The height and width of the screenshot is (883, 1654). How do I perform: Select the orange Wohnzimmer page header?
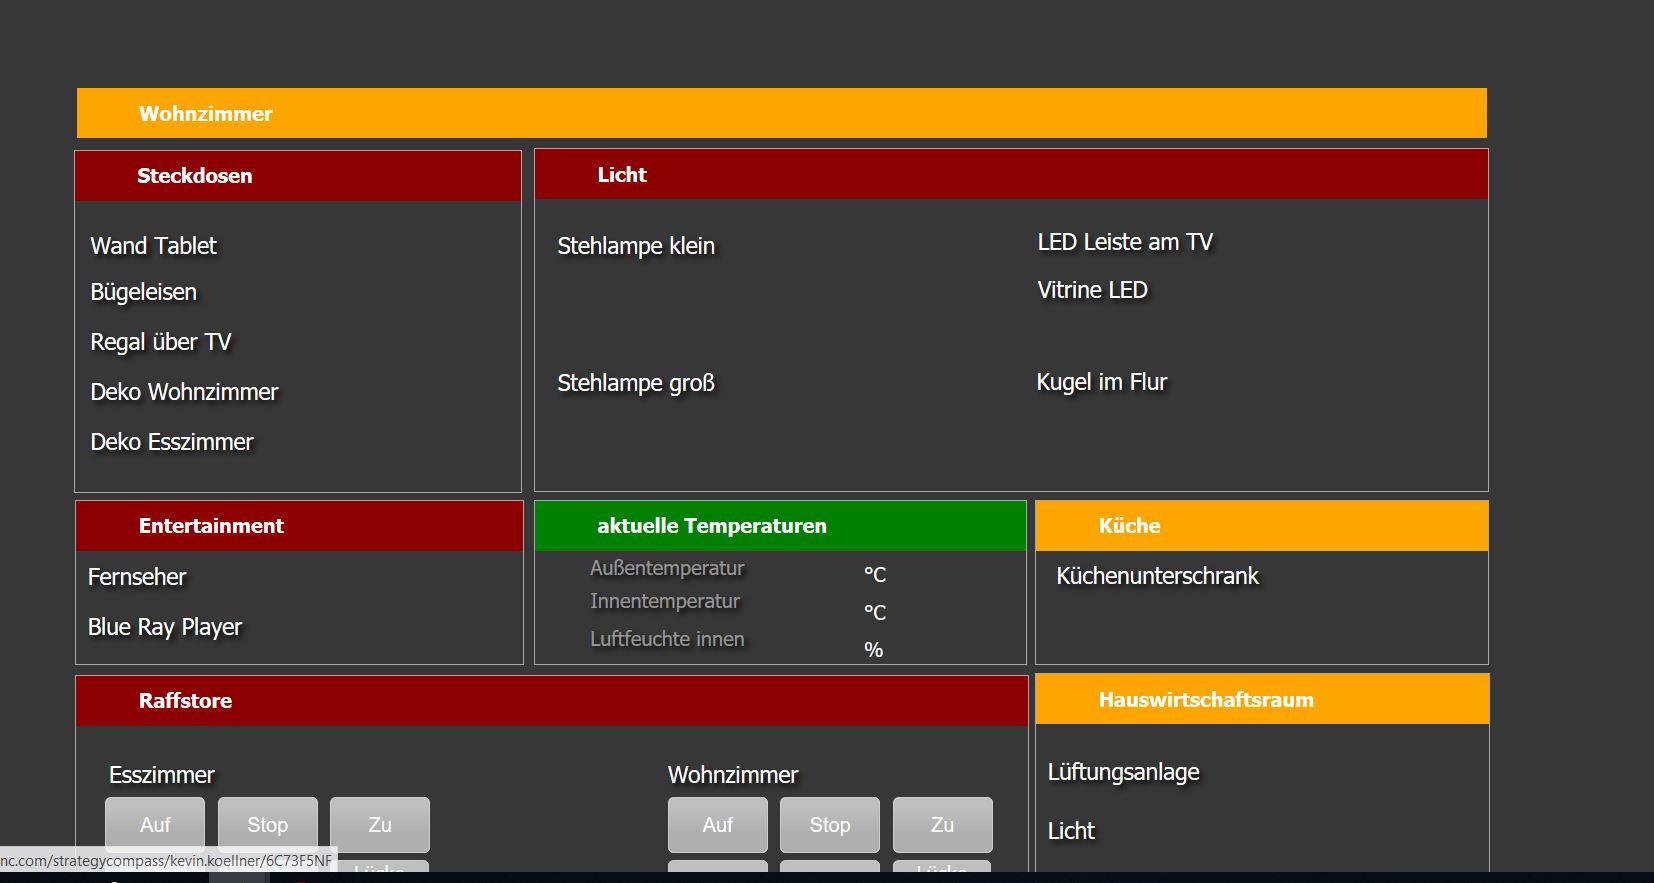782,113
